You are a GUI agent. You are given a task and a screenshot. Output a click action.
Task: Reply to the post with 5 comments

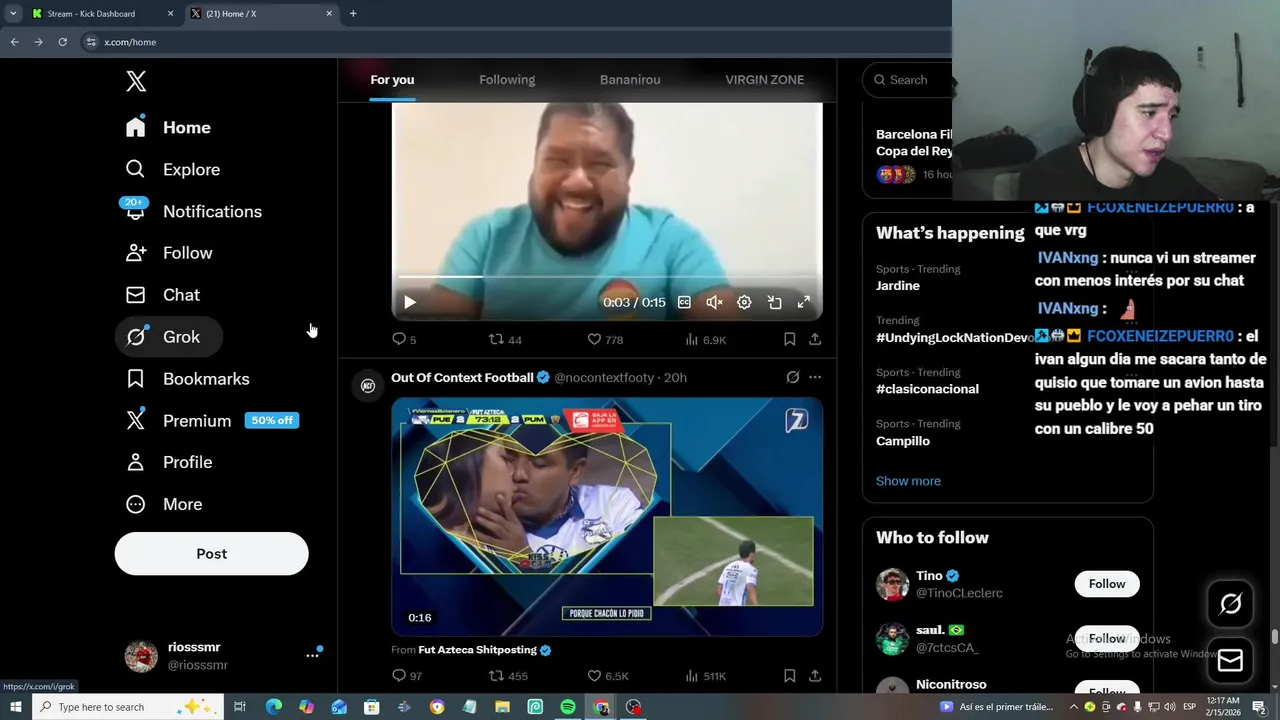(x=404, y=340)
